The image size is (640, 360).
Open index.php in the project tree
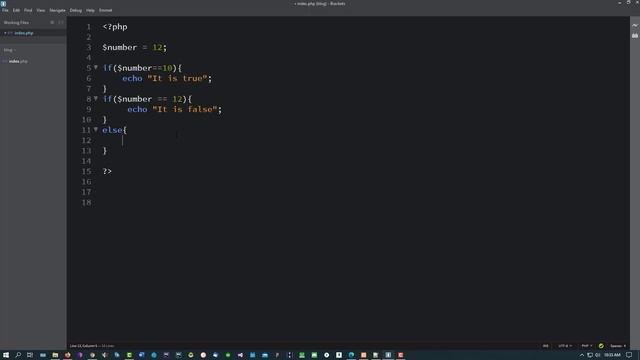pos(18,61)
